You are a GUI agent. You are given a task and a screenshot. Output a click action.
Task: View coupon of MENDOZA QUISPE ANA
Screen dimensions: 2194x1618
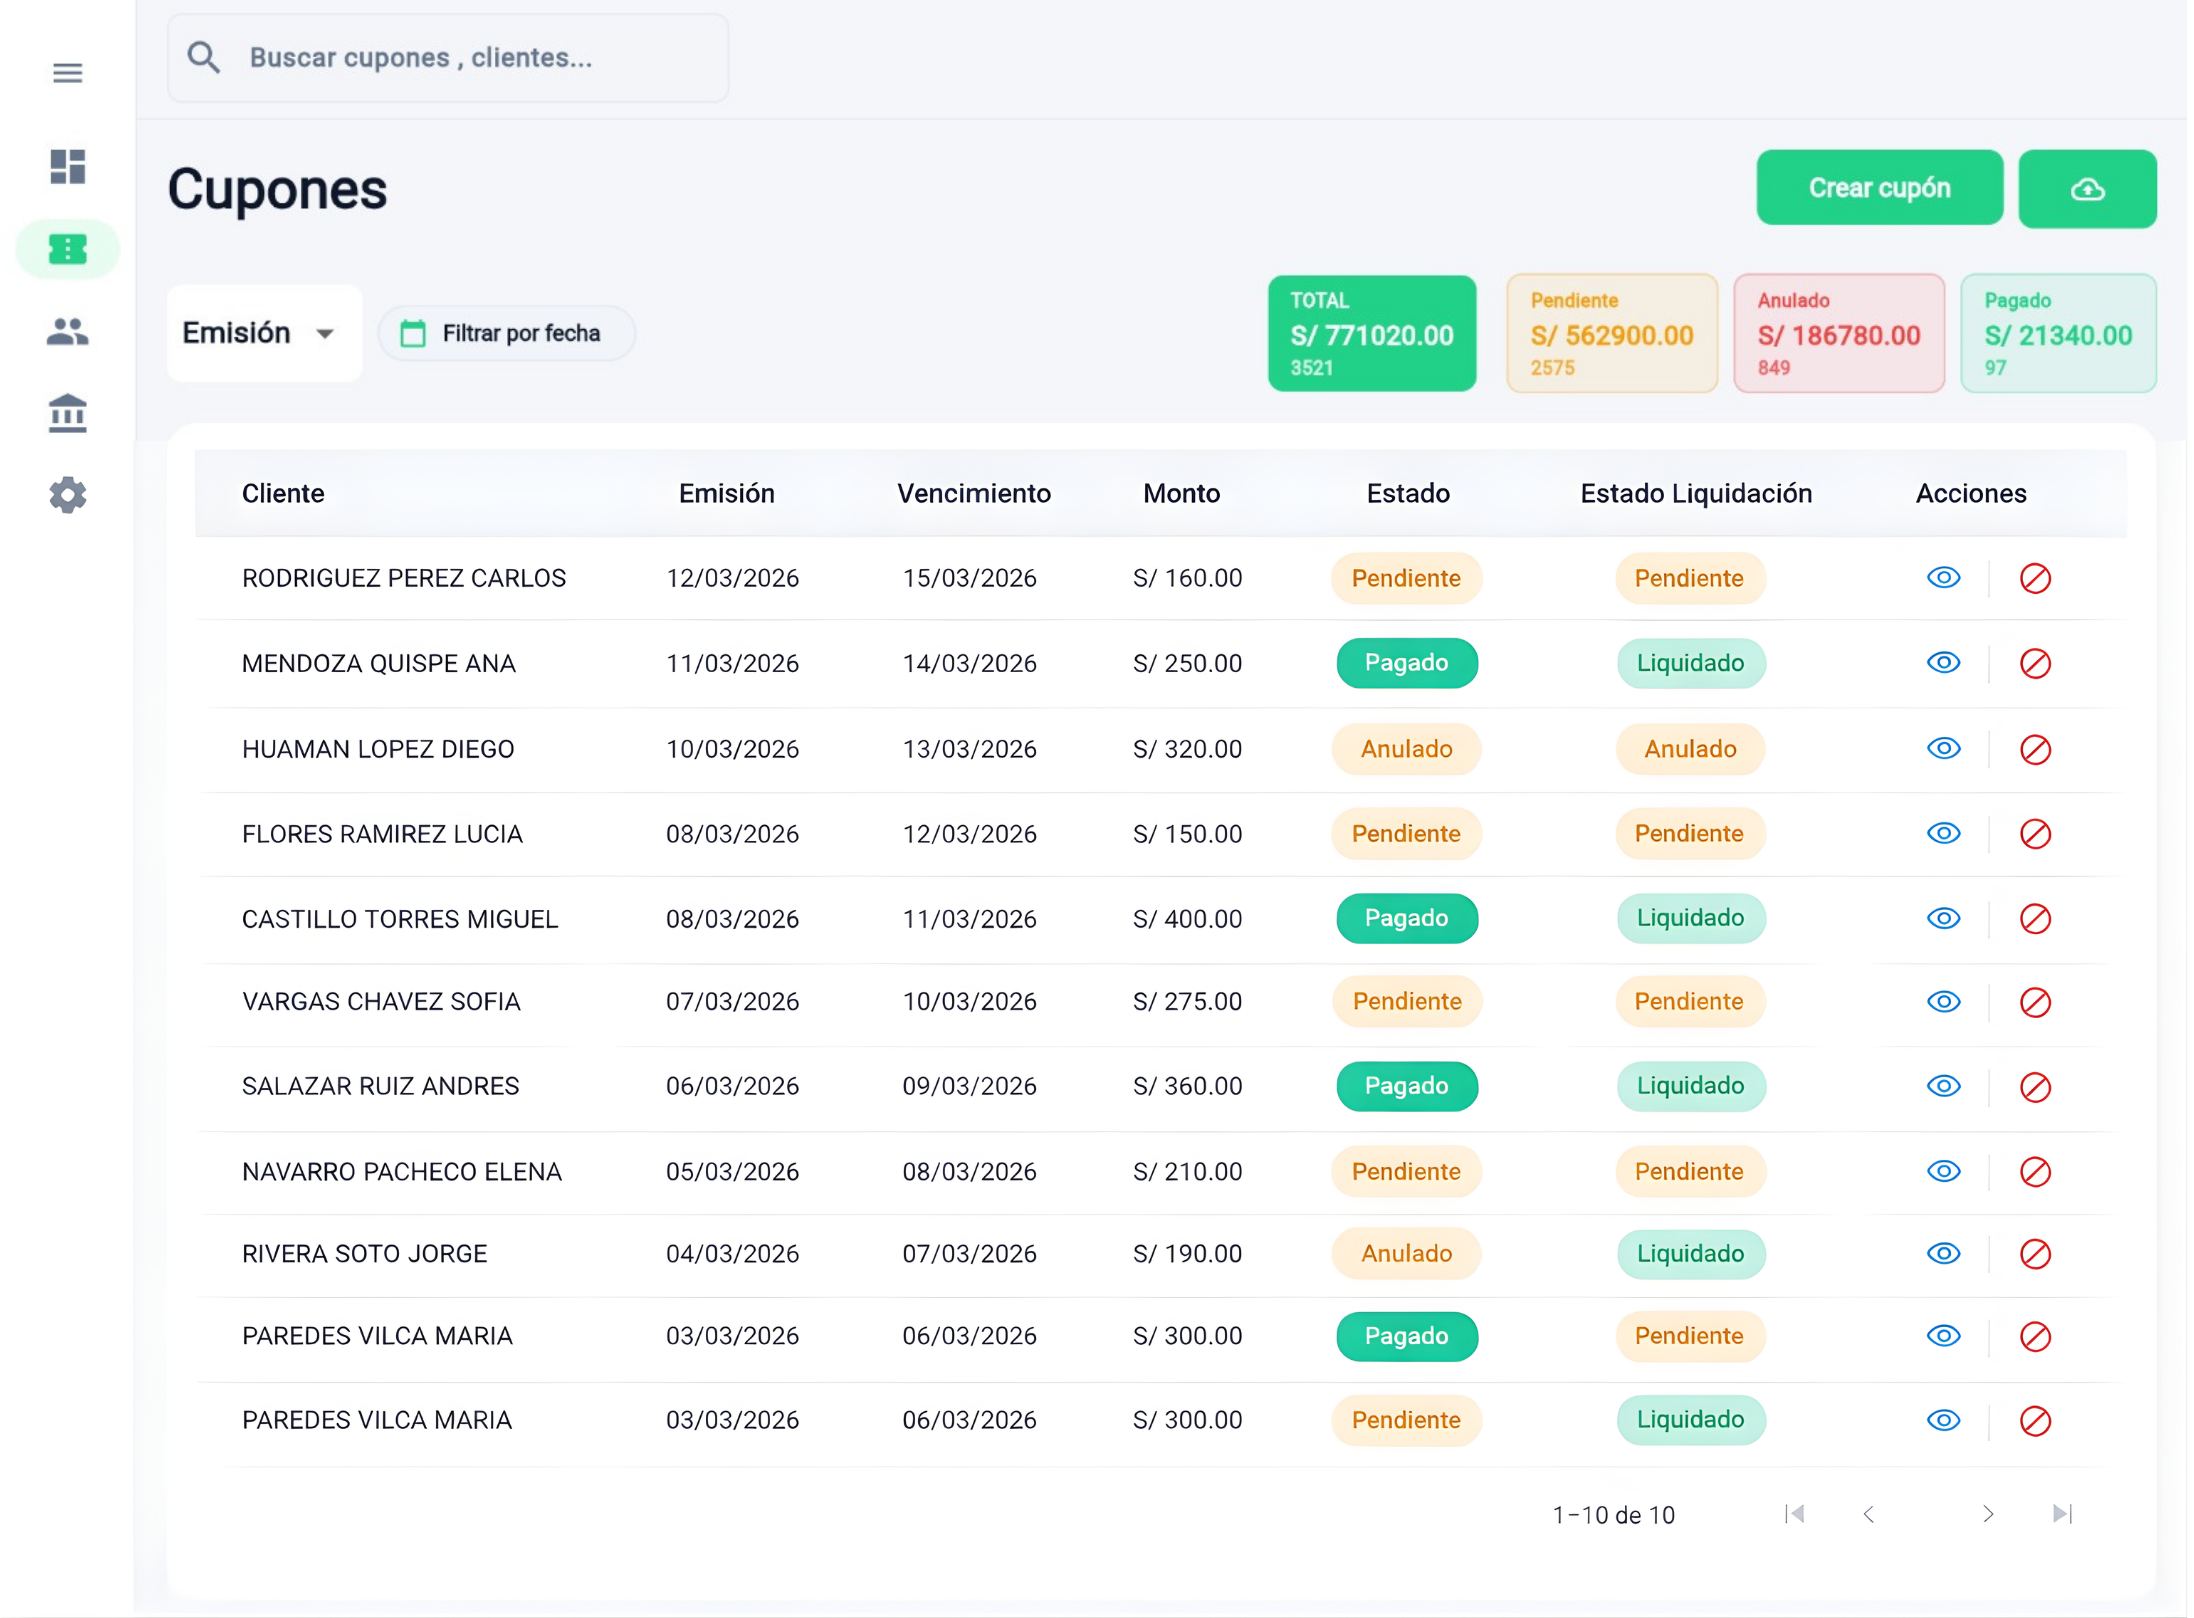point(1943,663)
